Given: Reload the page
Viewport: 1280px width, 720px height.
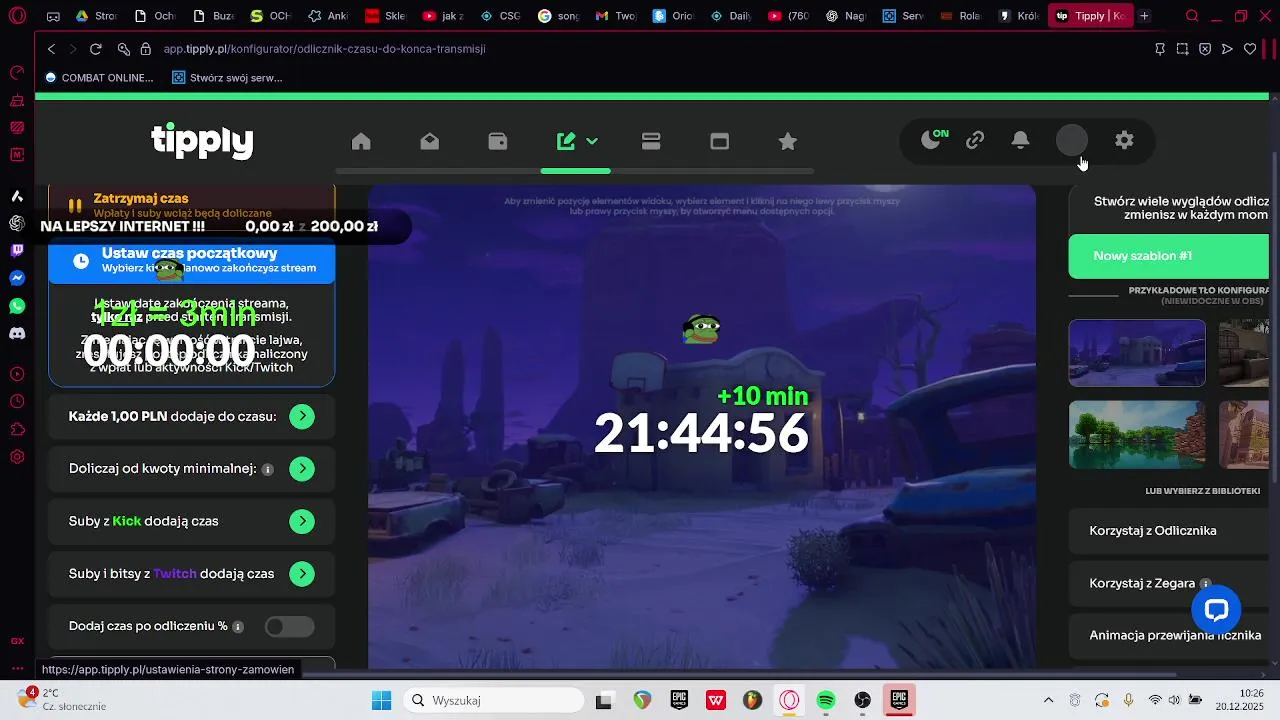Looking at the screenshot, I should pyautogui.click(x=95, y=49).
